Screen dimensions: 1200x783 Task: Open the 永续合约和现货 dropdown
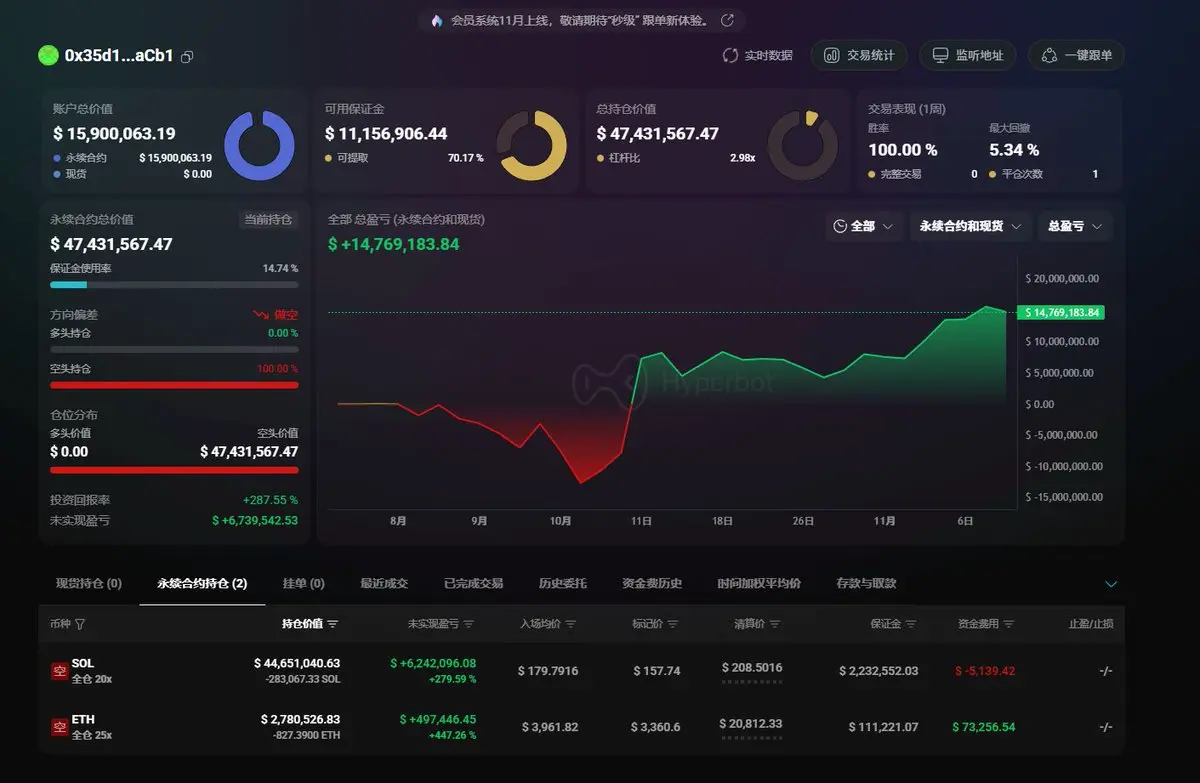970,227
